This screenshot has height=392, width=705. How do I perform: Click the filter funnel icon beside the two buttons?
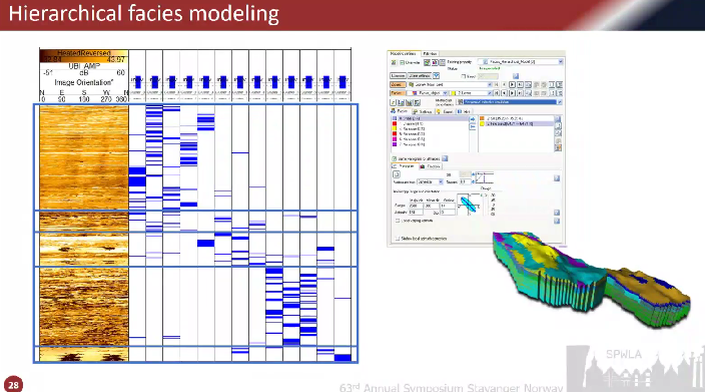(436, 76)
